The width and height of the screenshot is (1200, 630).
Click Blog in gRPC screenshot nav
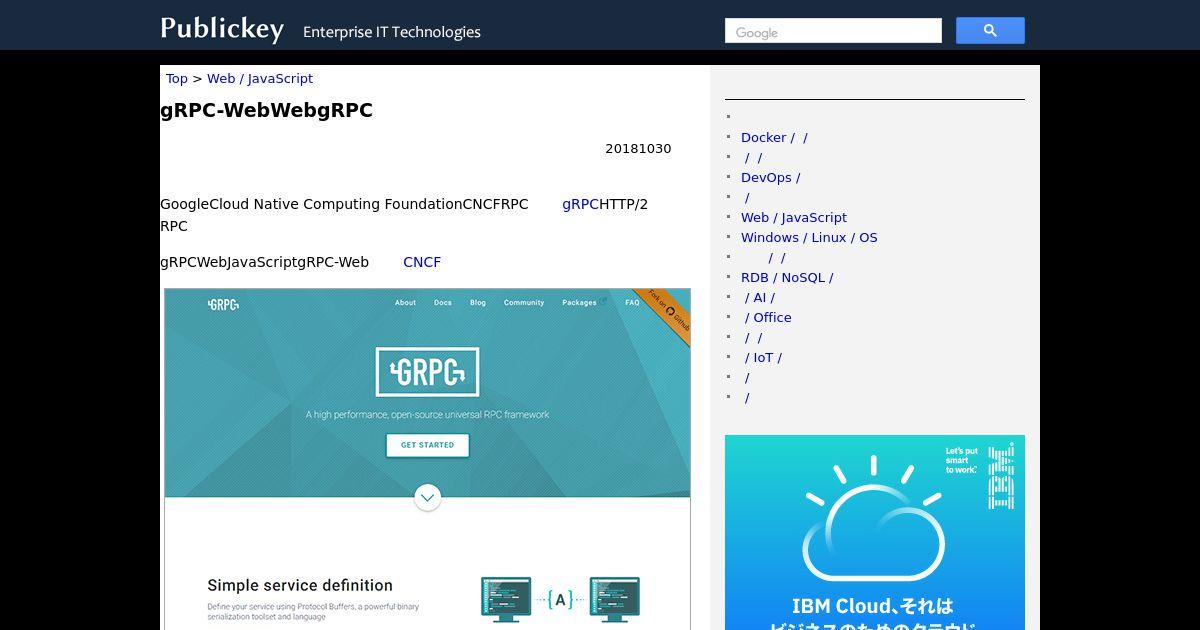478,303
